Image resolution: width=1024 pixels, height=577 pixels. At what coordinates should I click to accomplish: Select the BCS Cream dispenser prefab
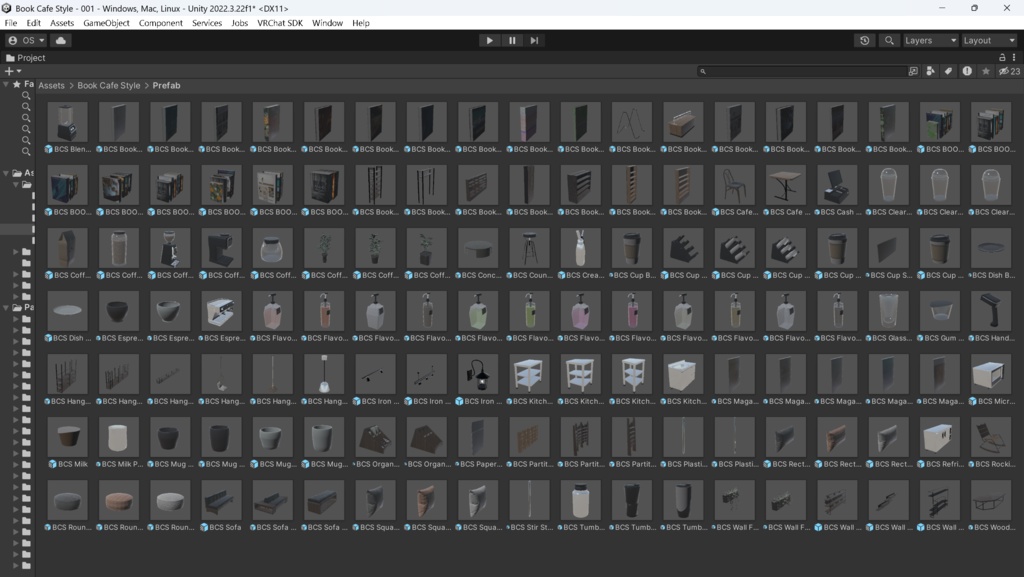point(581,248)
